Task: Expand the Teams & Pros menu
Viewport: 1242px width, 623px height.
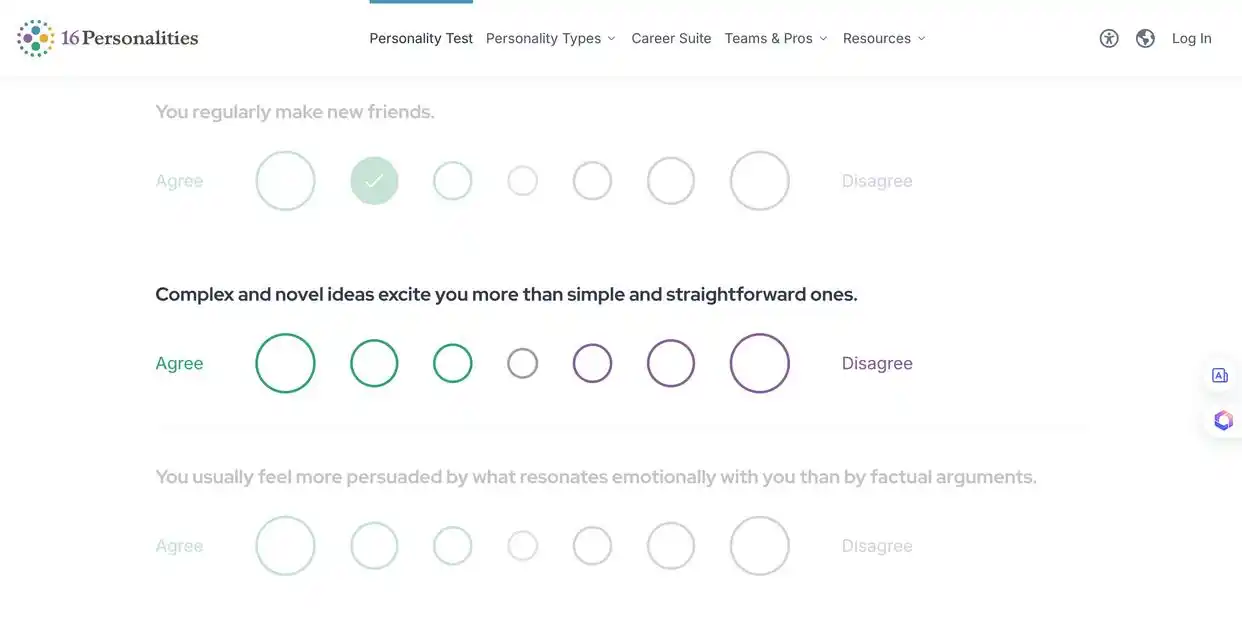Action: [776, 38]
